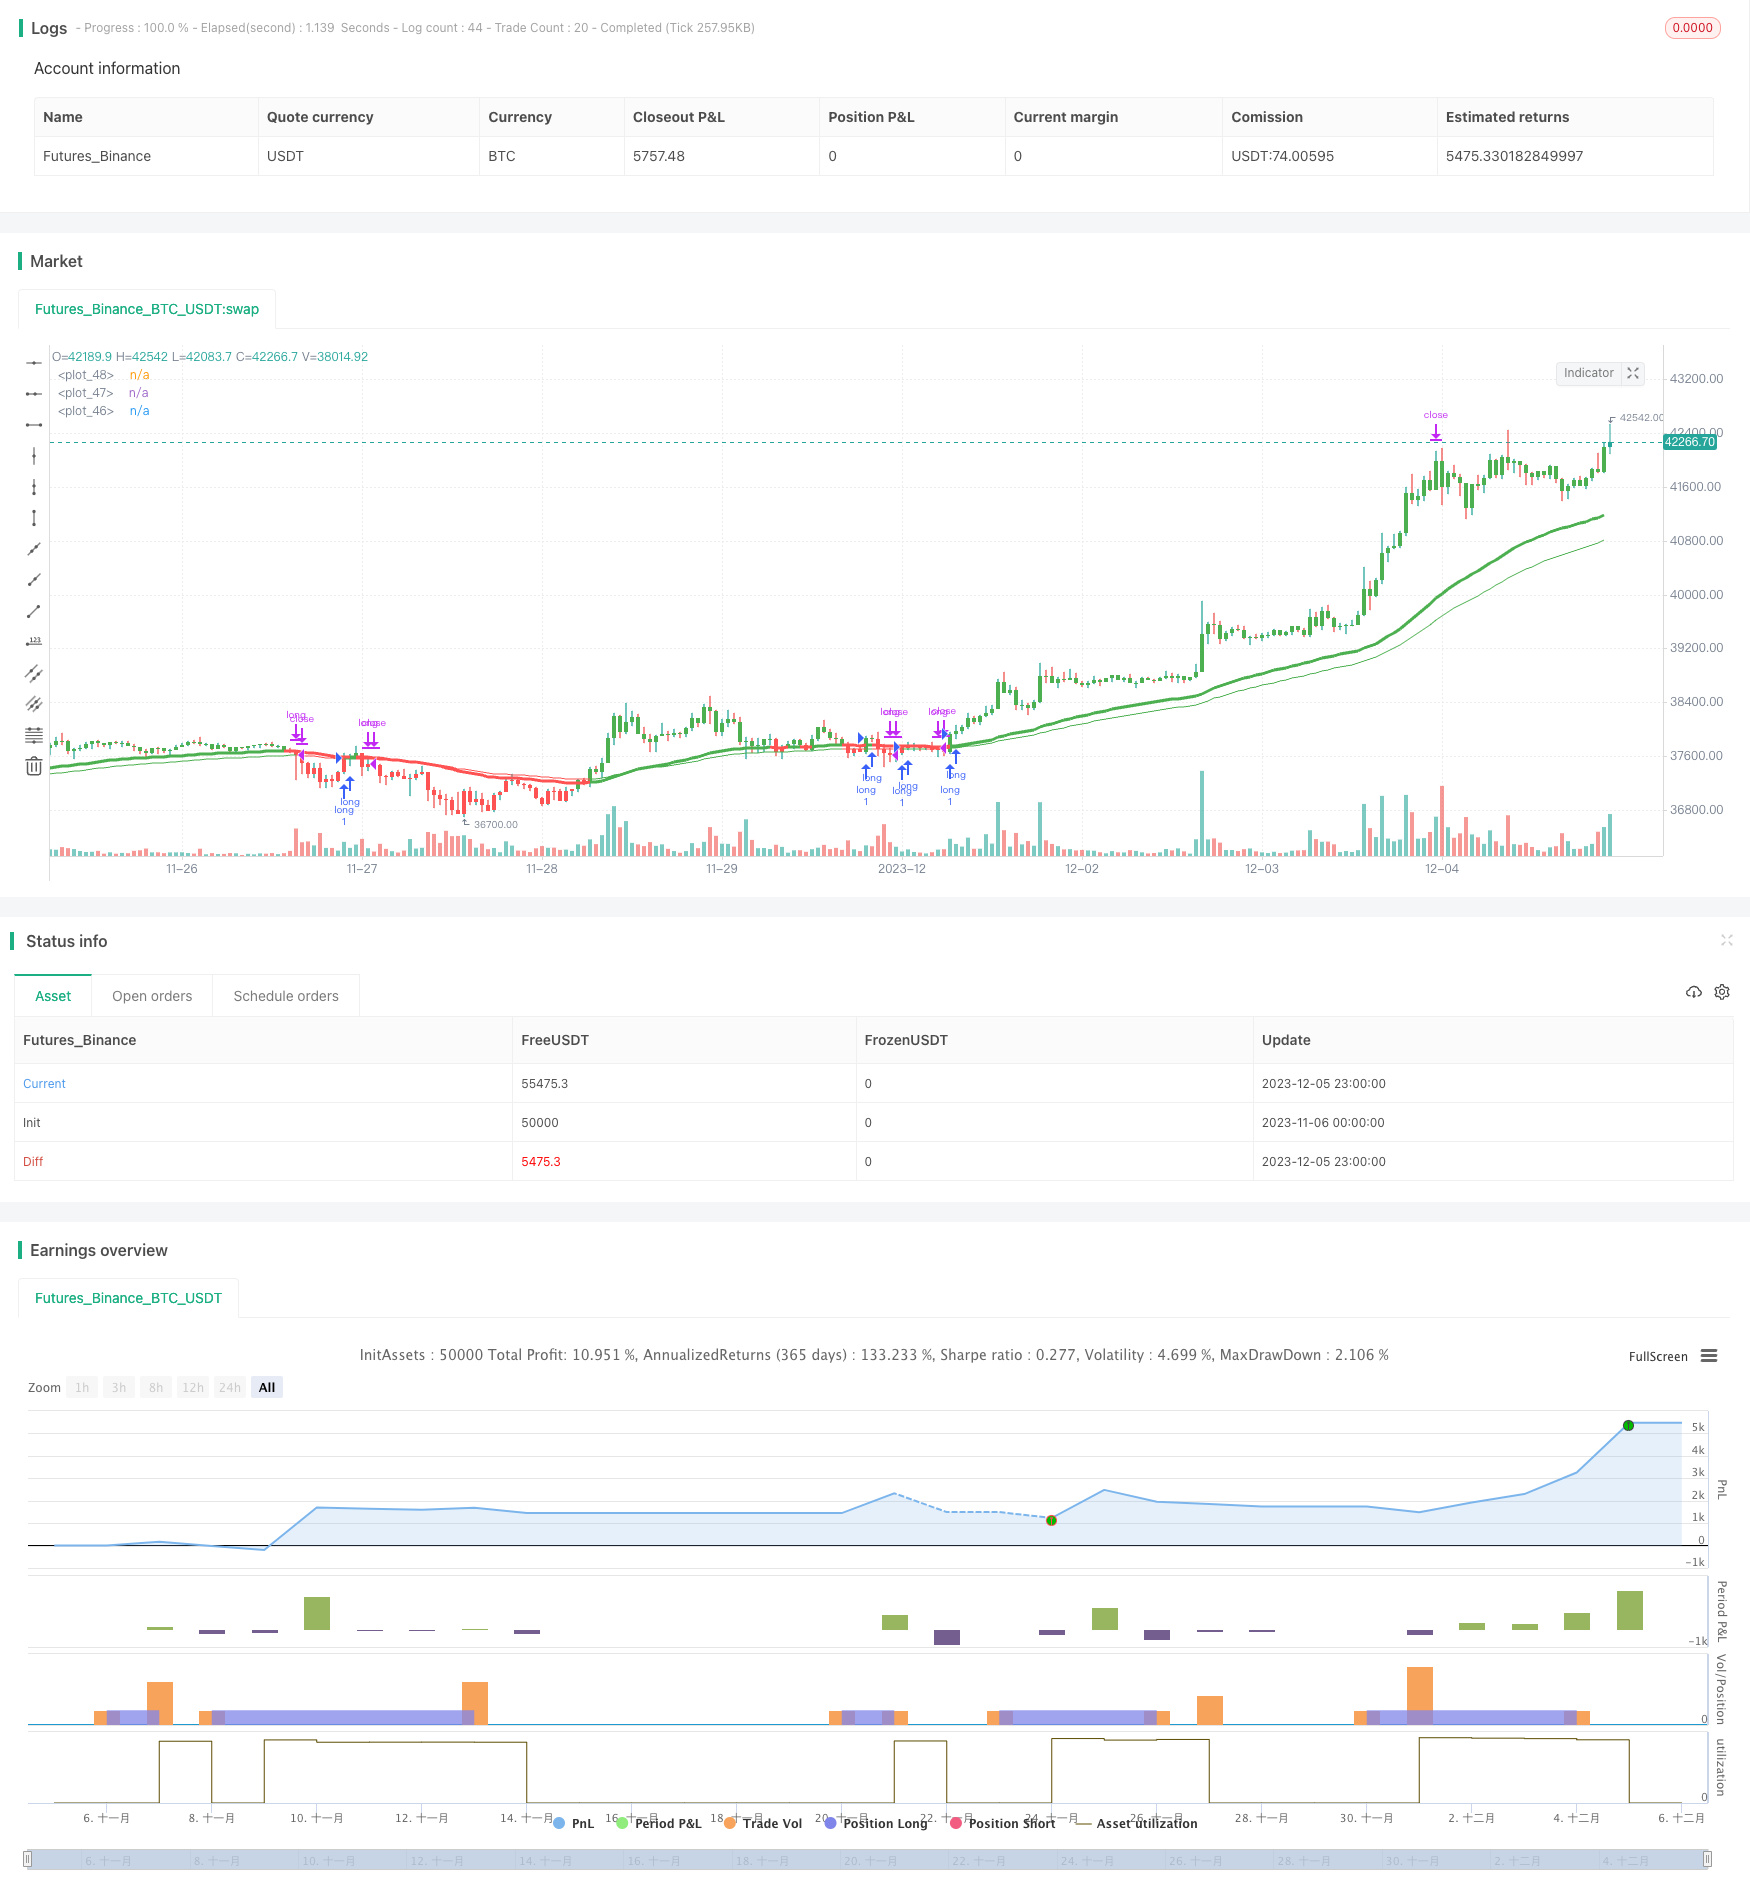The height and width of the screenshot is (1899, 1750).
Task: Pick the price line 123 tool
Action: (x=34, y=642)
